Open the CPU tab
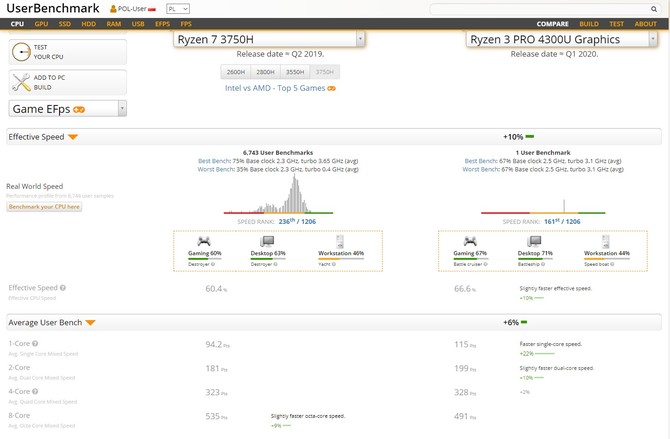670x439 pixels. click(17, 24)
